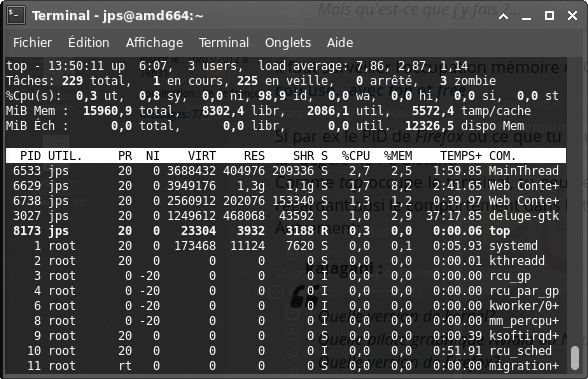
Task: Click the %MEM column header
Action: 398,156
